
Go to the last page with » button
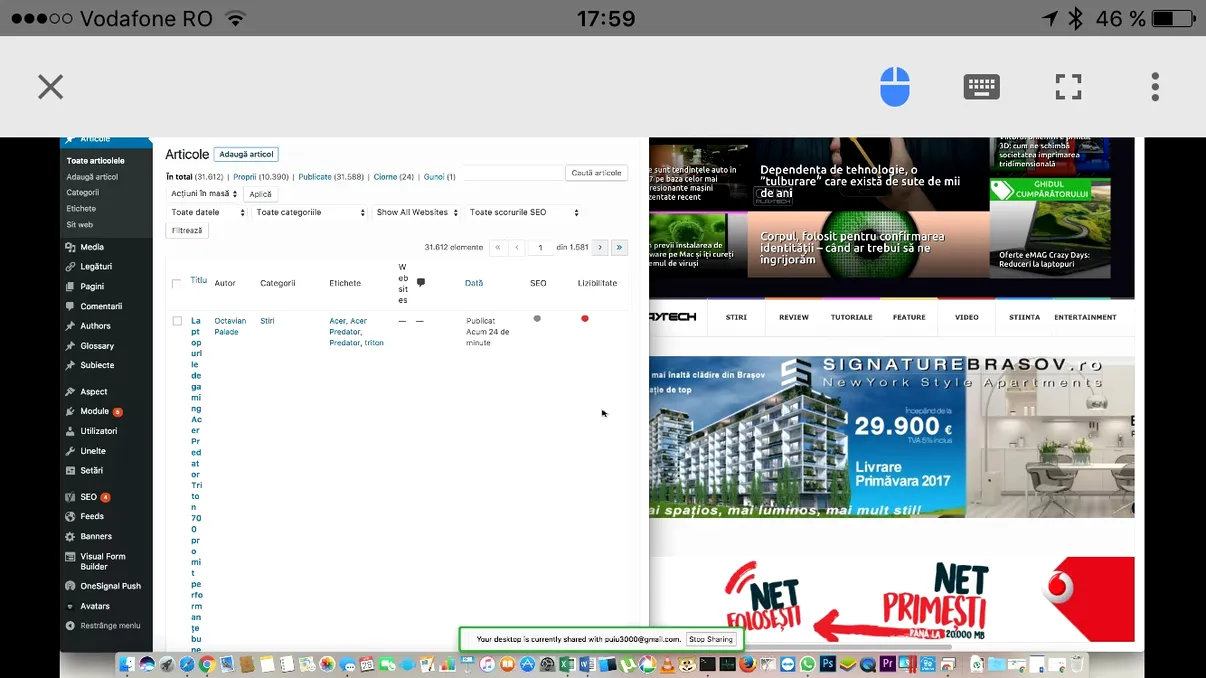pos(620,247)
